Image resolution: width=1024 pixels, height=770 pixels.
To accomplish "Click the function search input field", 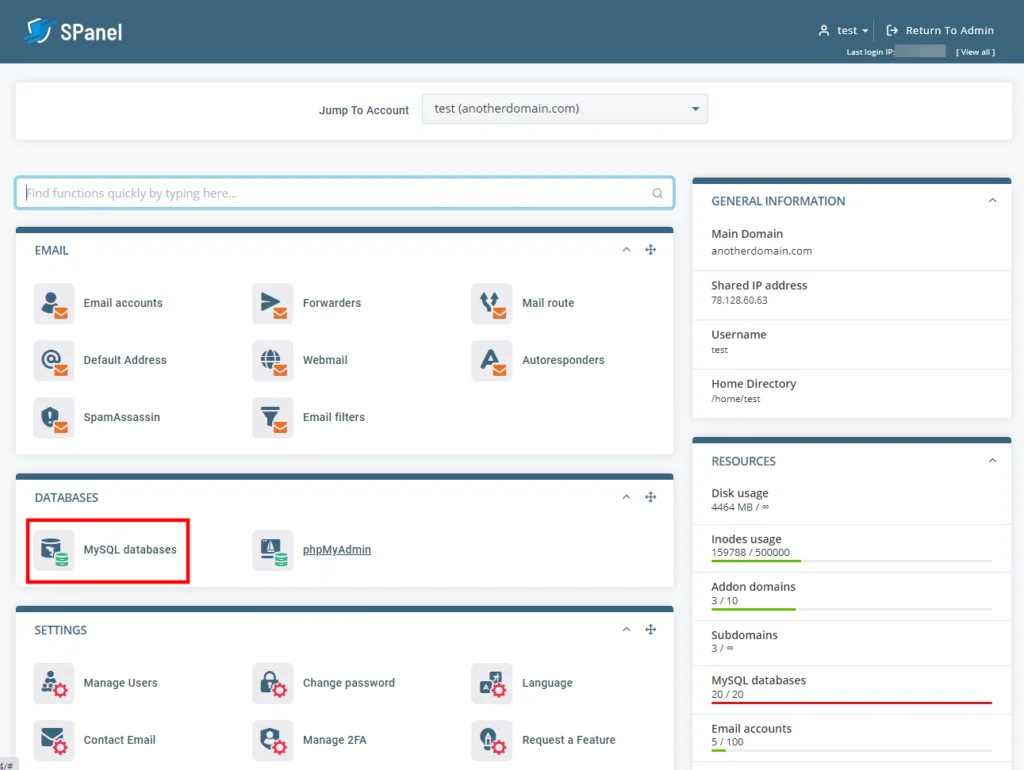I will pos(345,192).
